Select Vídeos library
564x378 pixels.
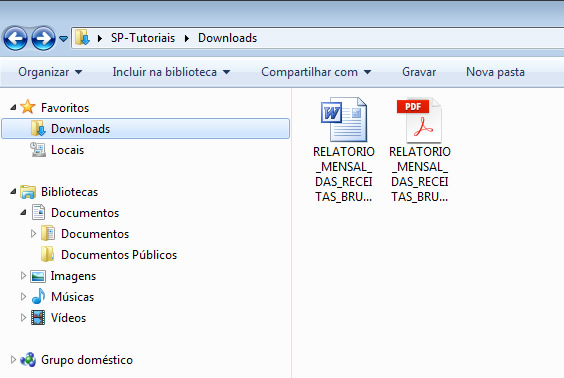(x=68, y=318)
